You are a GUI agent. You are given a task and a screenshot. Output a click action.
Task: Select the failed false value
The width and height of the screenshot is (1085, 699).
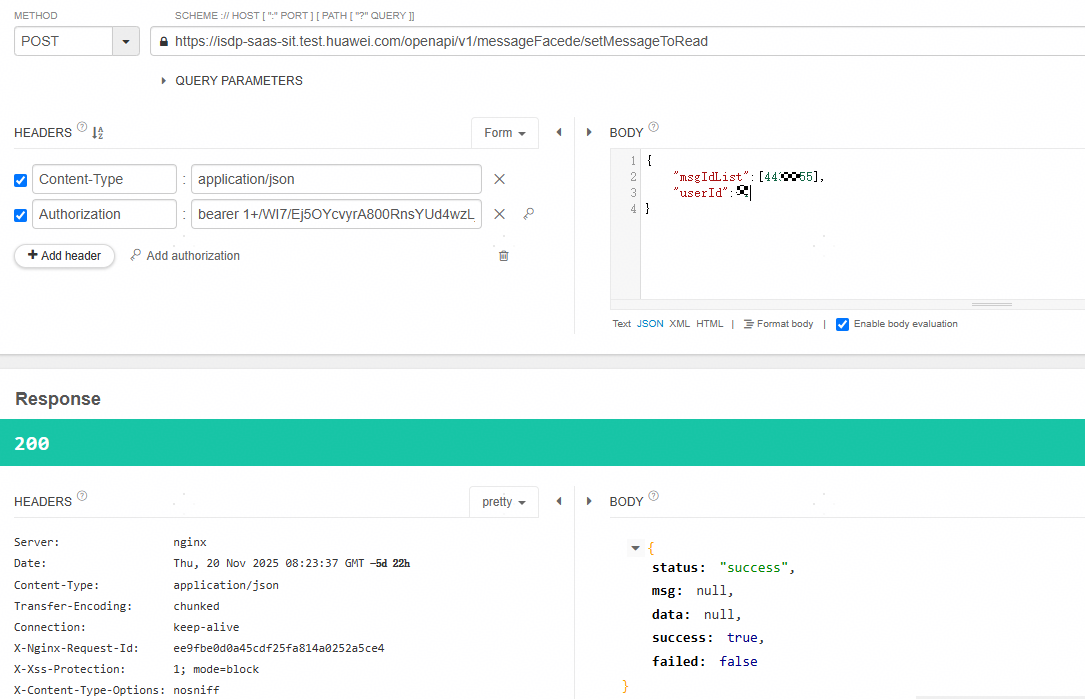738,662
